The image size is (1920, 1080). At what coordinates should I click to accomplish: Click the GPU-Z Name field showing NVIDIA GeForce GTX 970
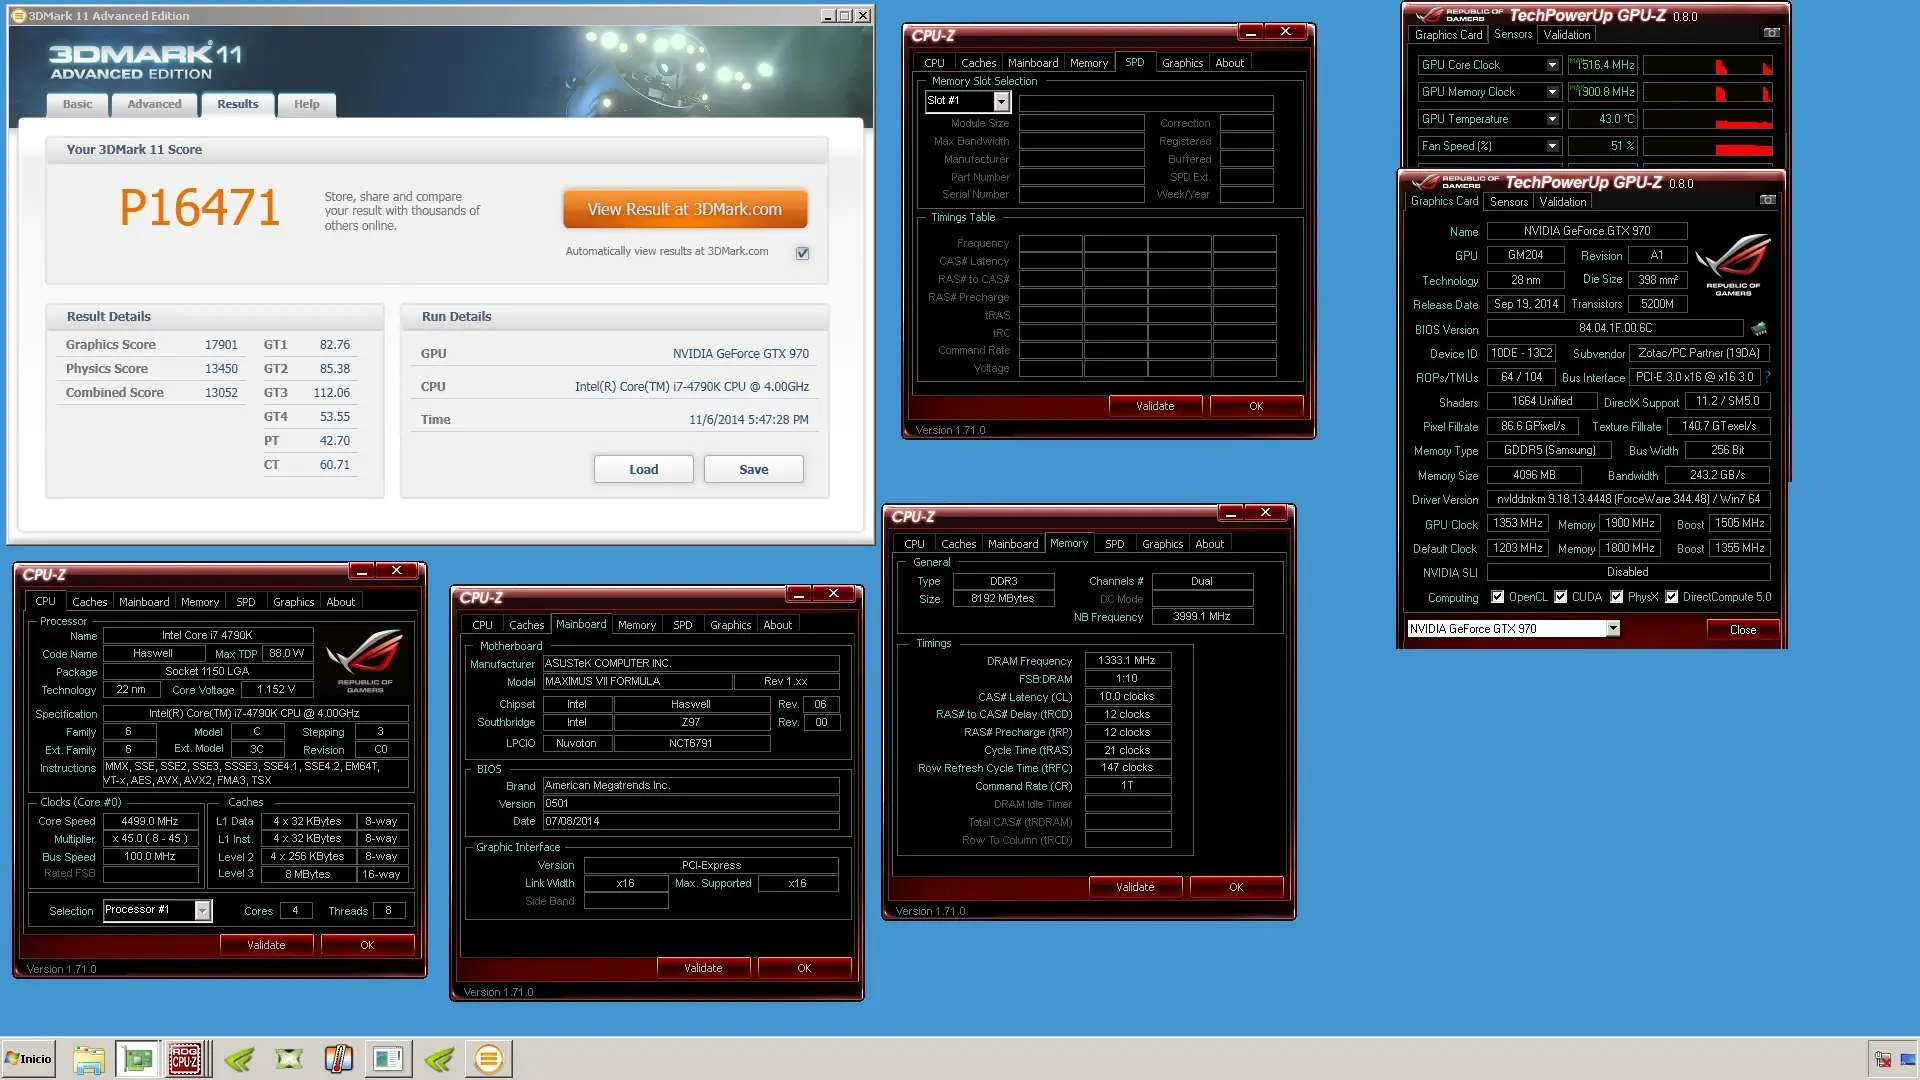click(x=1587, y=231)
